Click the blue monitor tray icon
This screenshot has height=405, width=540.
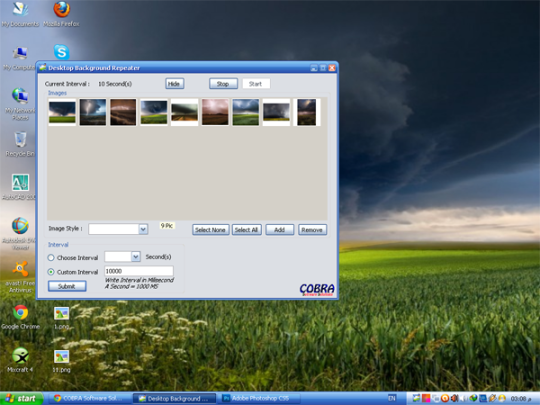click(483, 398)
